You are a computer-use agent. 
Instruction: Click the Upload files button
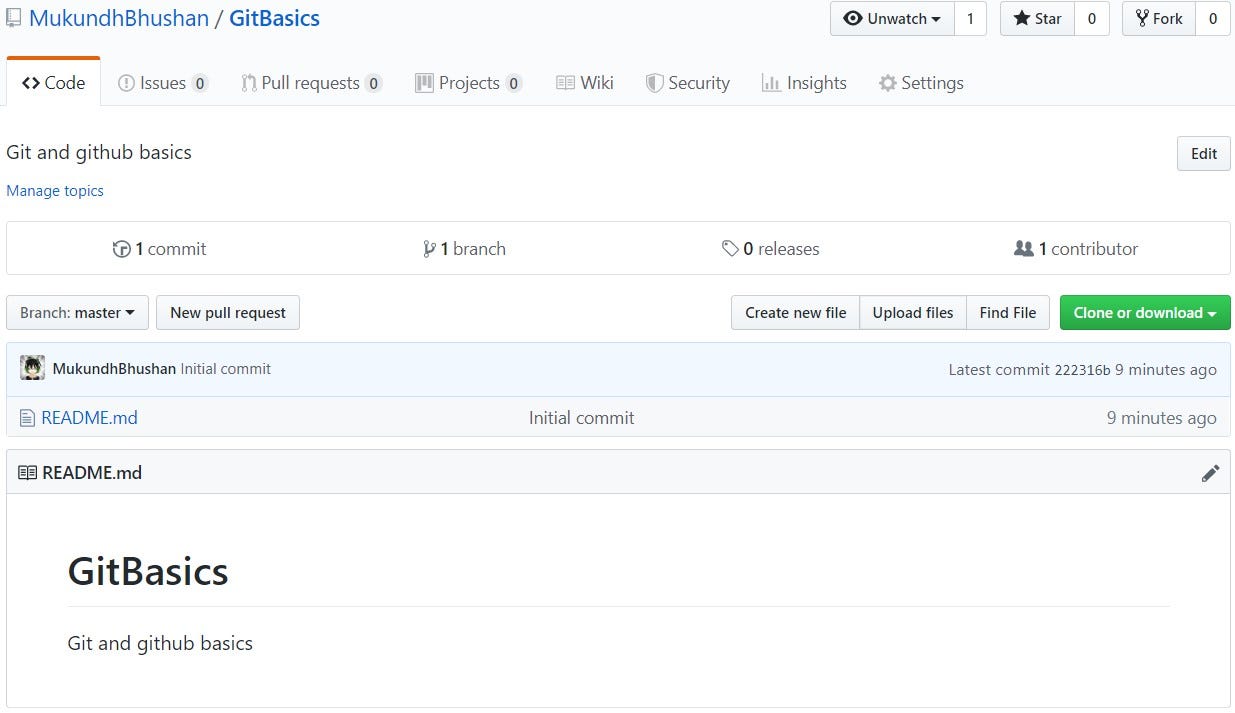tap(913, 312)
